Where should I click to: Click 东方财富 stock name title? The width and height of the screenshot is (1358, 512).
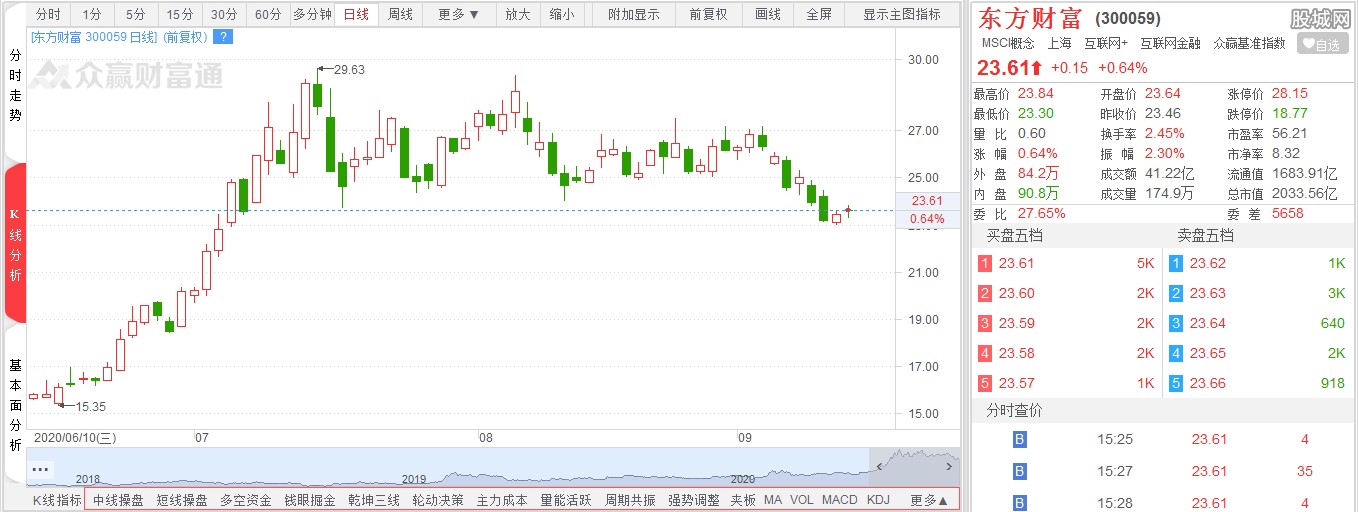click(1029, 17)
